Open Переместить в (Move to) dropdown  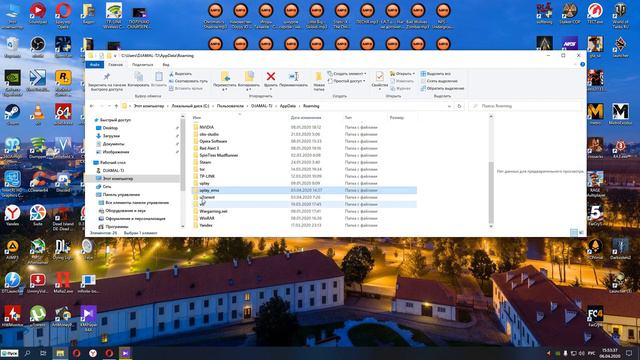pos(224,81)
